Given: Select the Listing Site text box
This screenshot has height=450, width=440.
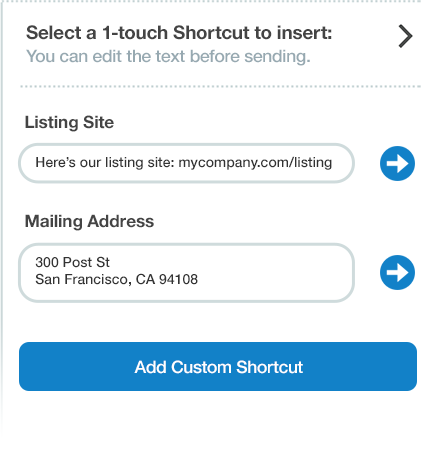Looking at the screenshot, I should tap(186, 163).
